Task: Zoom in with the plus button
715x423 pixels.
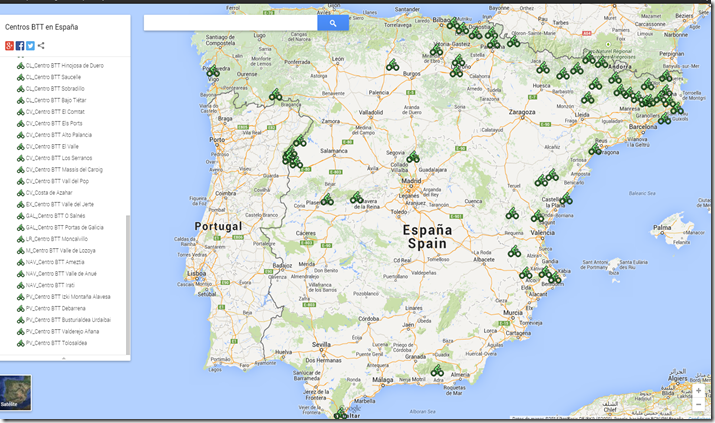Action: pos(698,391)
